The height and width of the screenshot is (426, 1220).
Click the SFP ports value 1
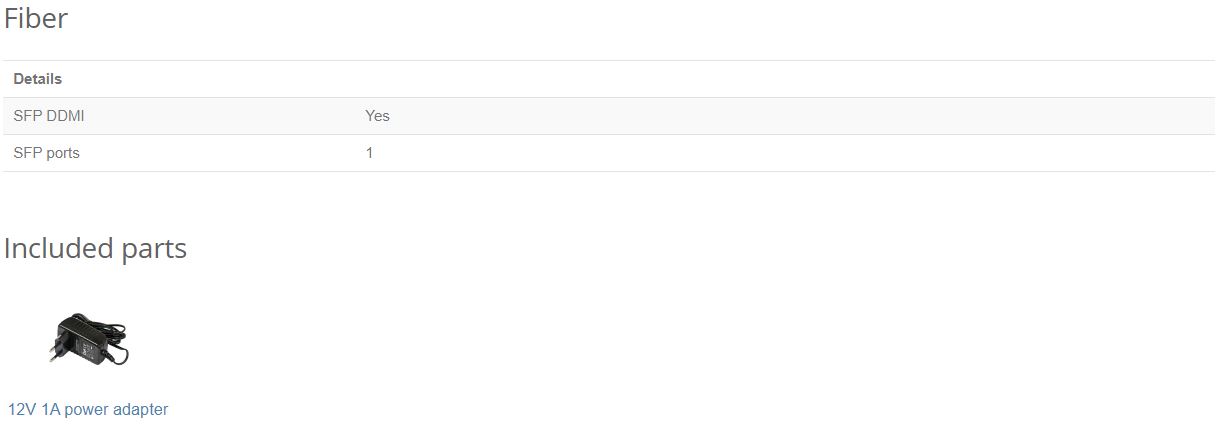[x=369, y=153]
